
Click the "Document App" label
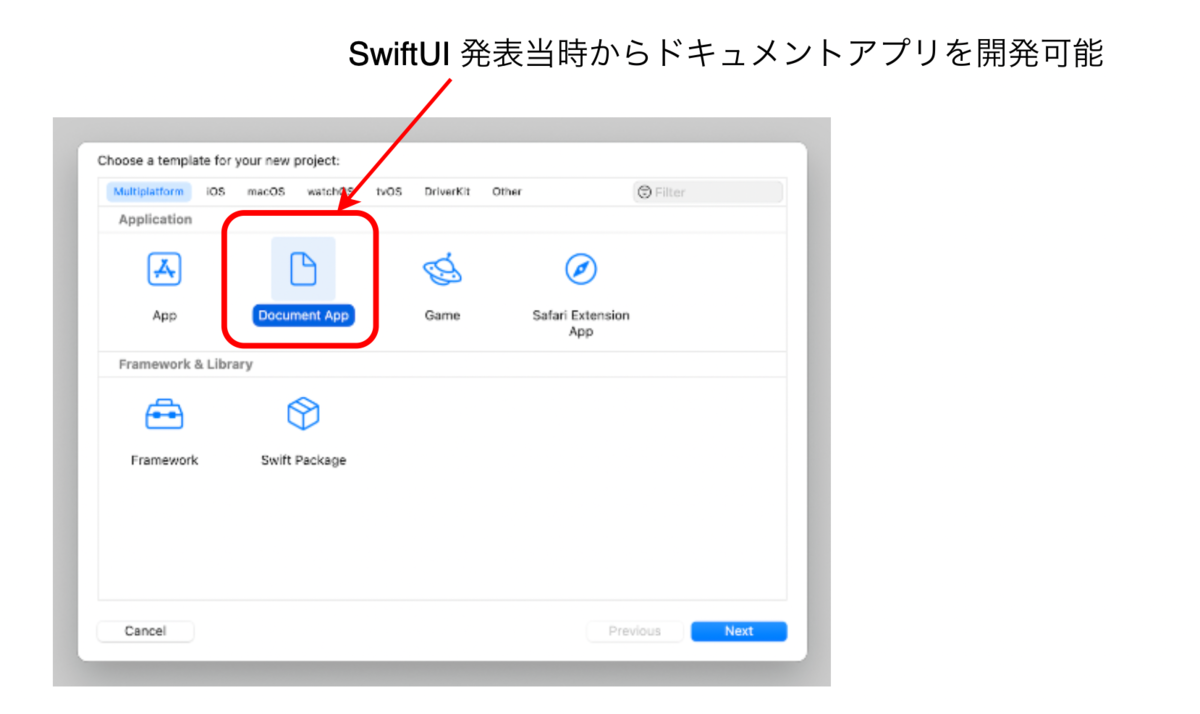(303, 315)
